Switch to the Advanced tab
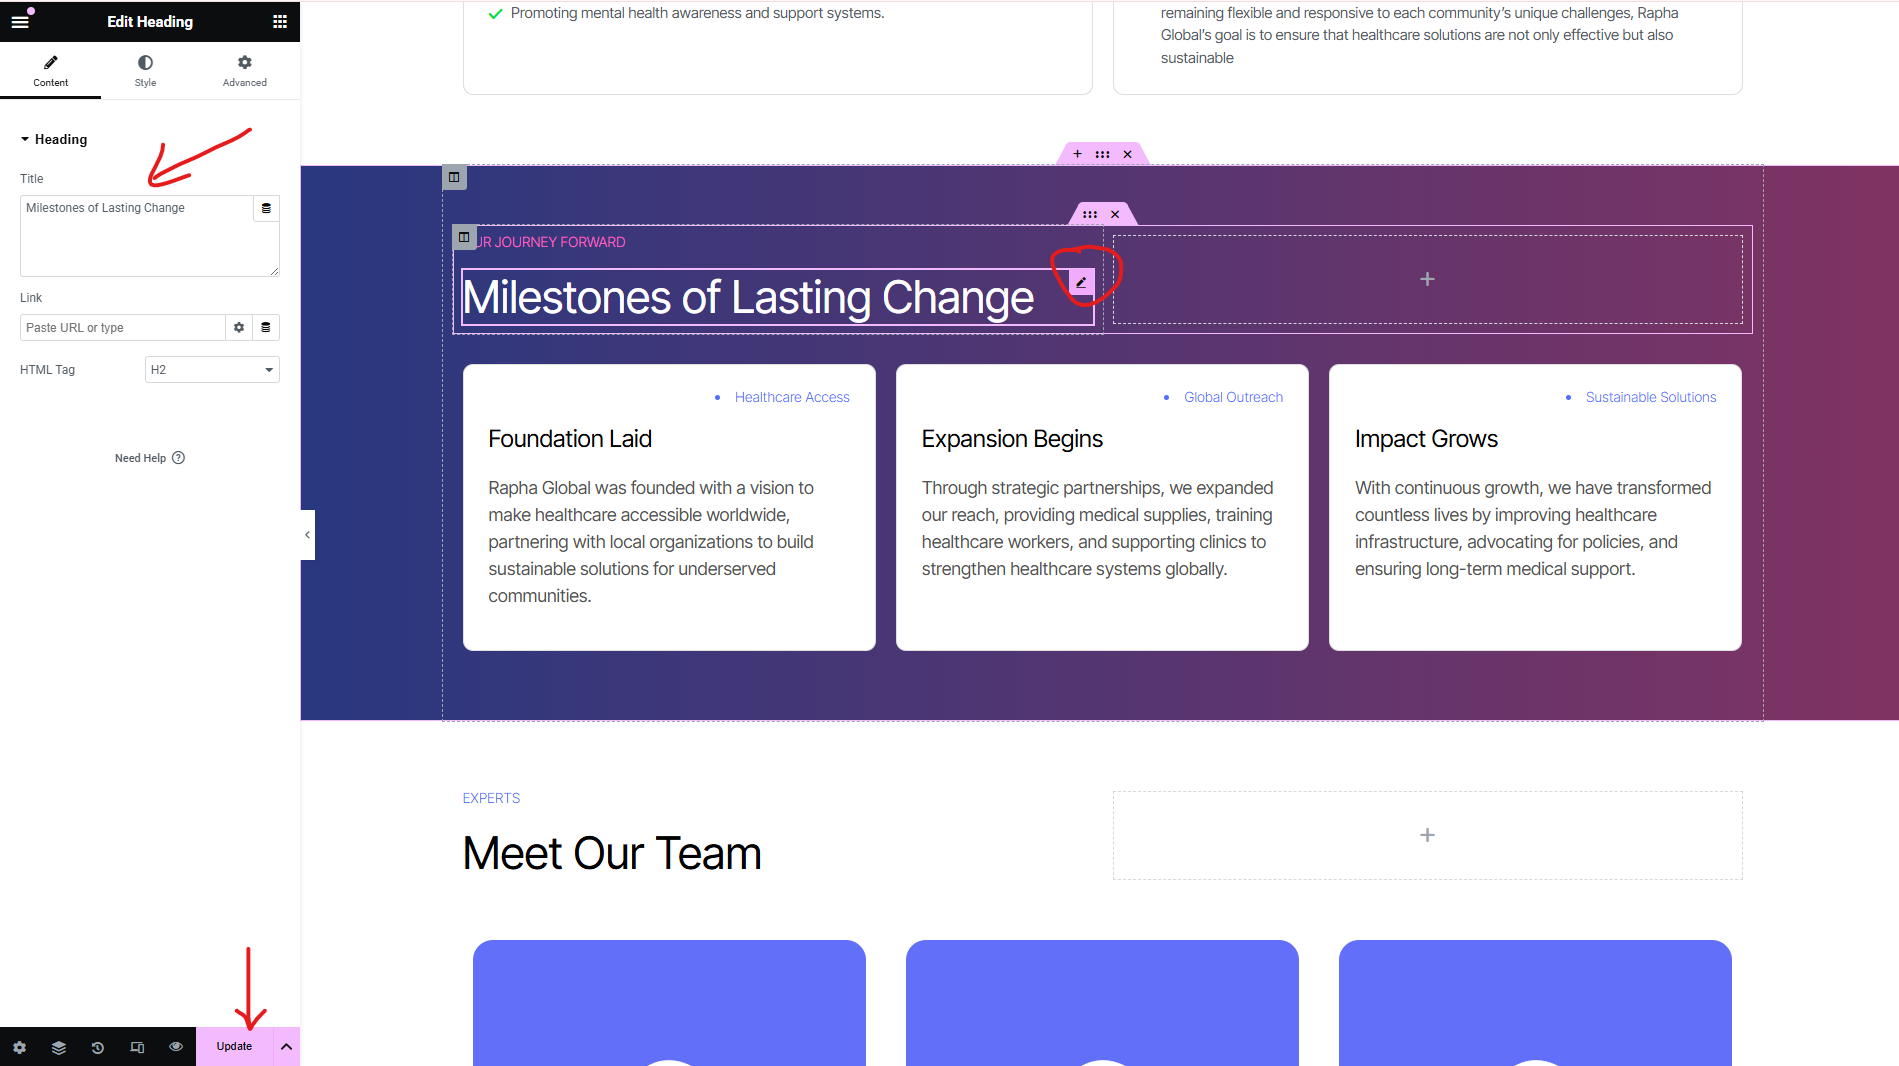Image resolution: width=1899 pixels, height=1066 pixels. (244, 70)
